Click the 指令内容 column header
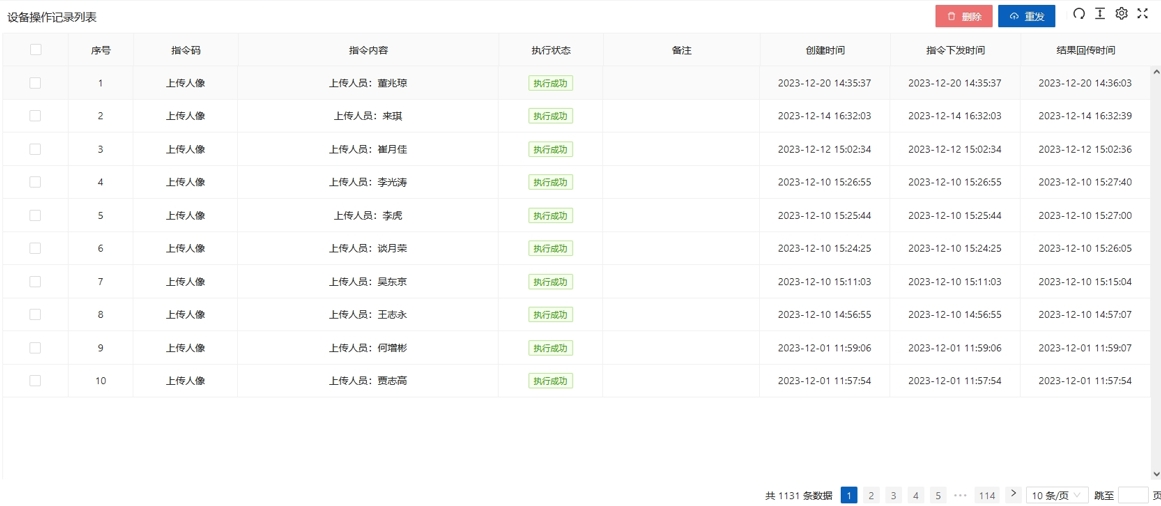 pos(368,50)
